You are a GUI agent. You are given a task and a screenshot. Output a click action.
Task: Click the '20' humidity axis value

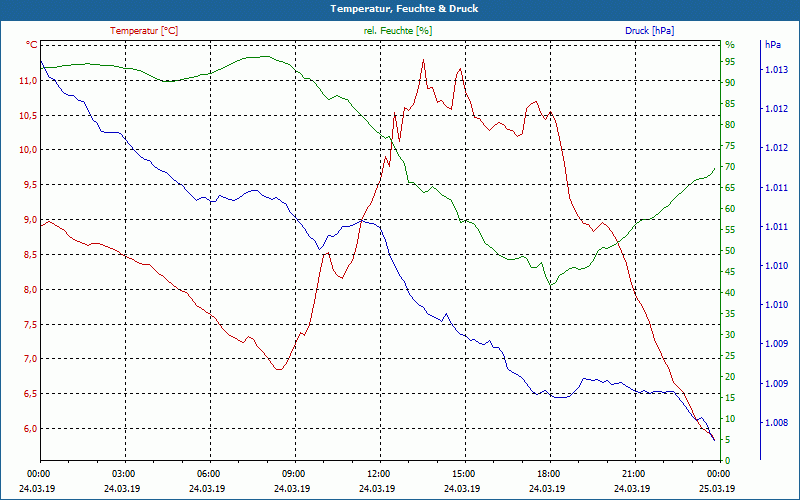pos(730,377)
